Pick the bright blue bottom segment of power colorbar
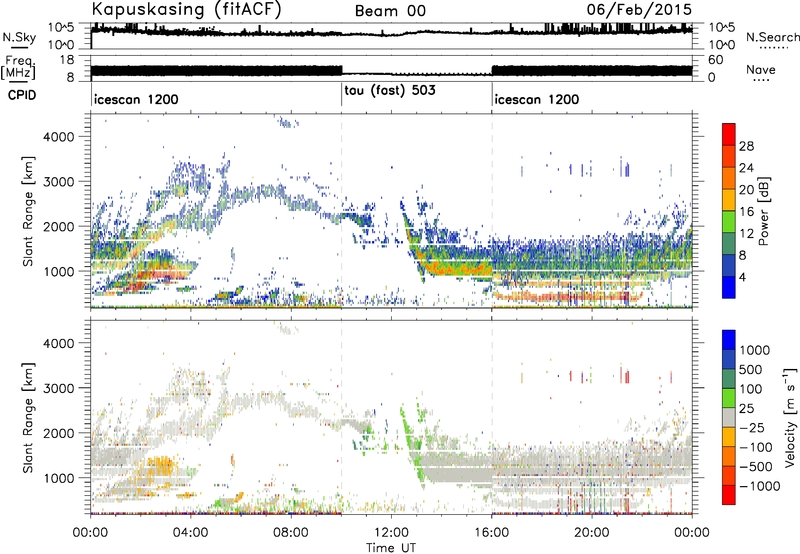800x554 pixels. pyautogui.click(x=729, y=287)
